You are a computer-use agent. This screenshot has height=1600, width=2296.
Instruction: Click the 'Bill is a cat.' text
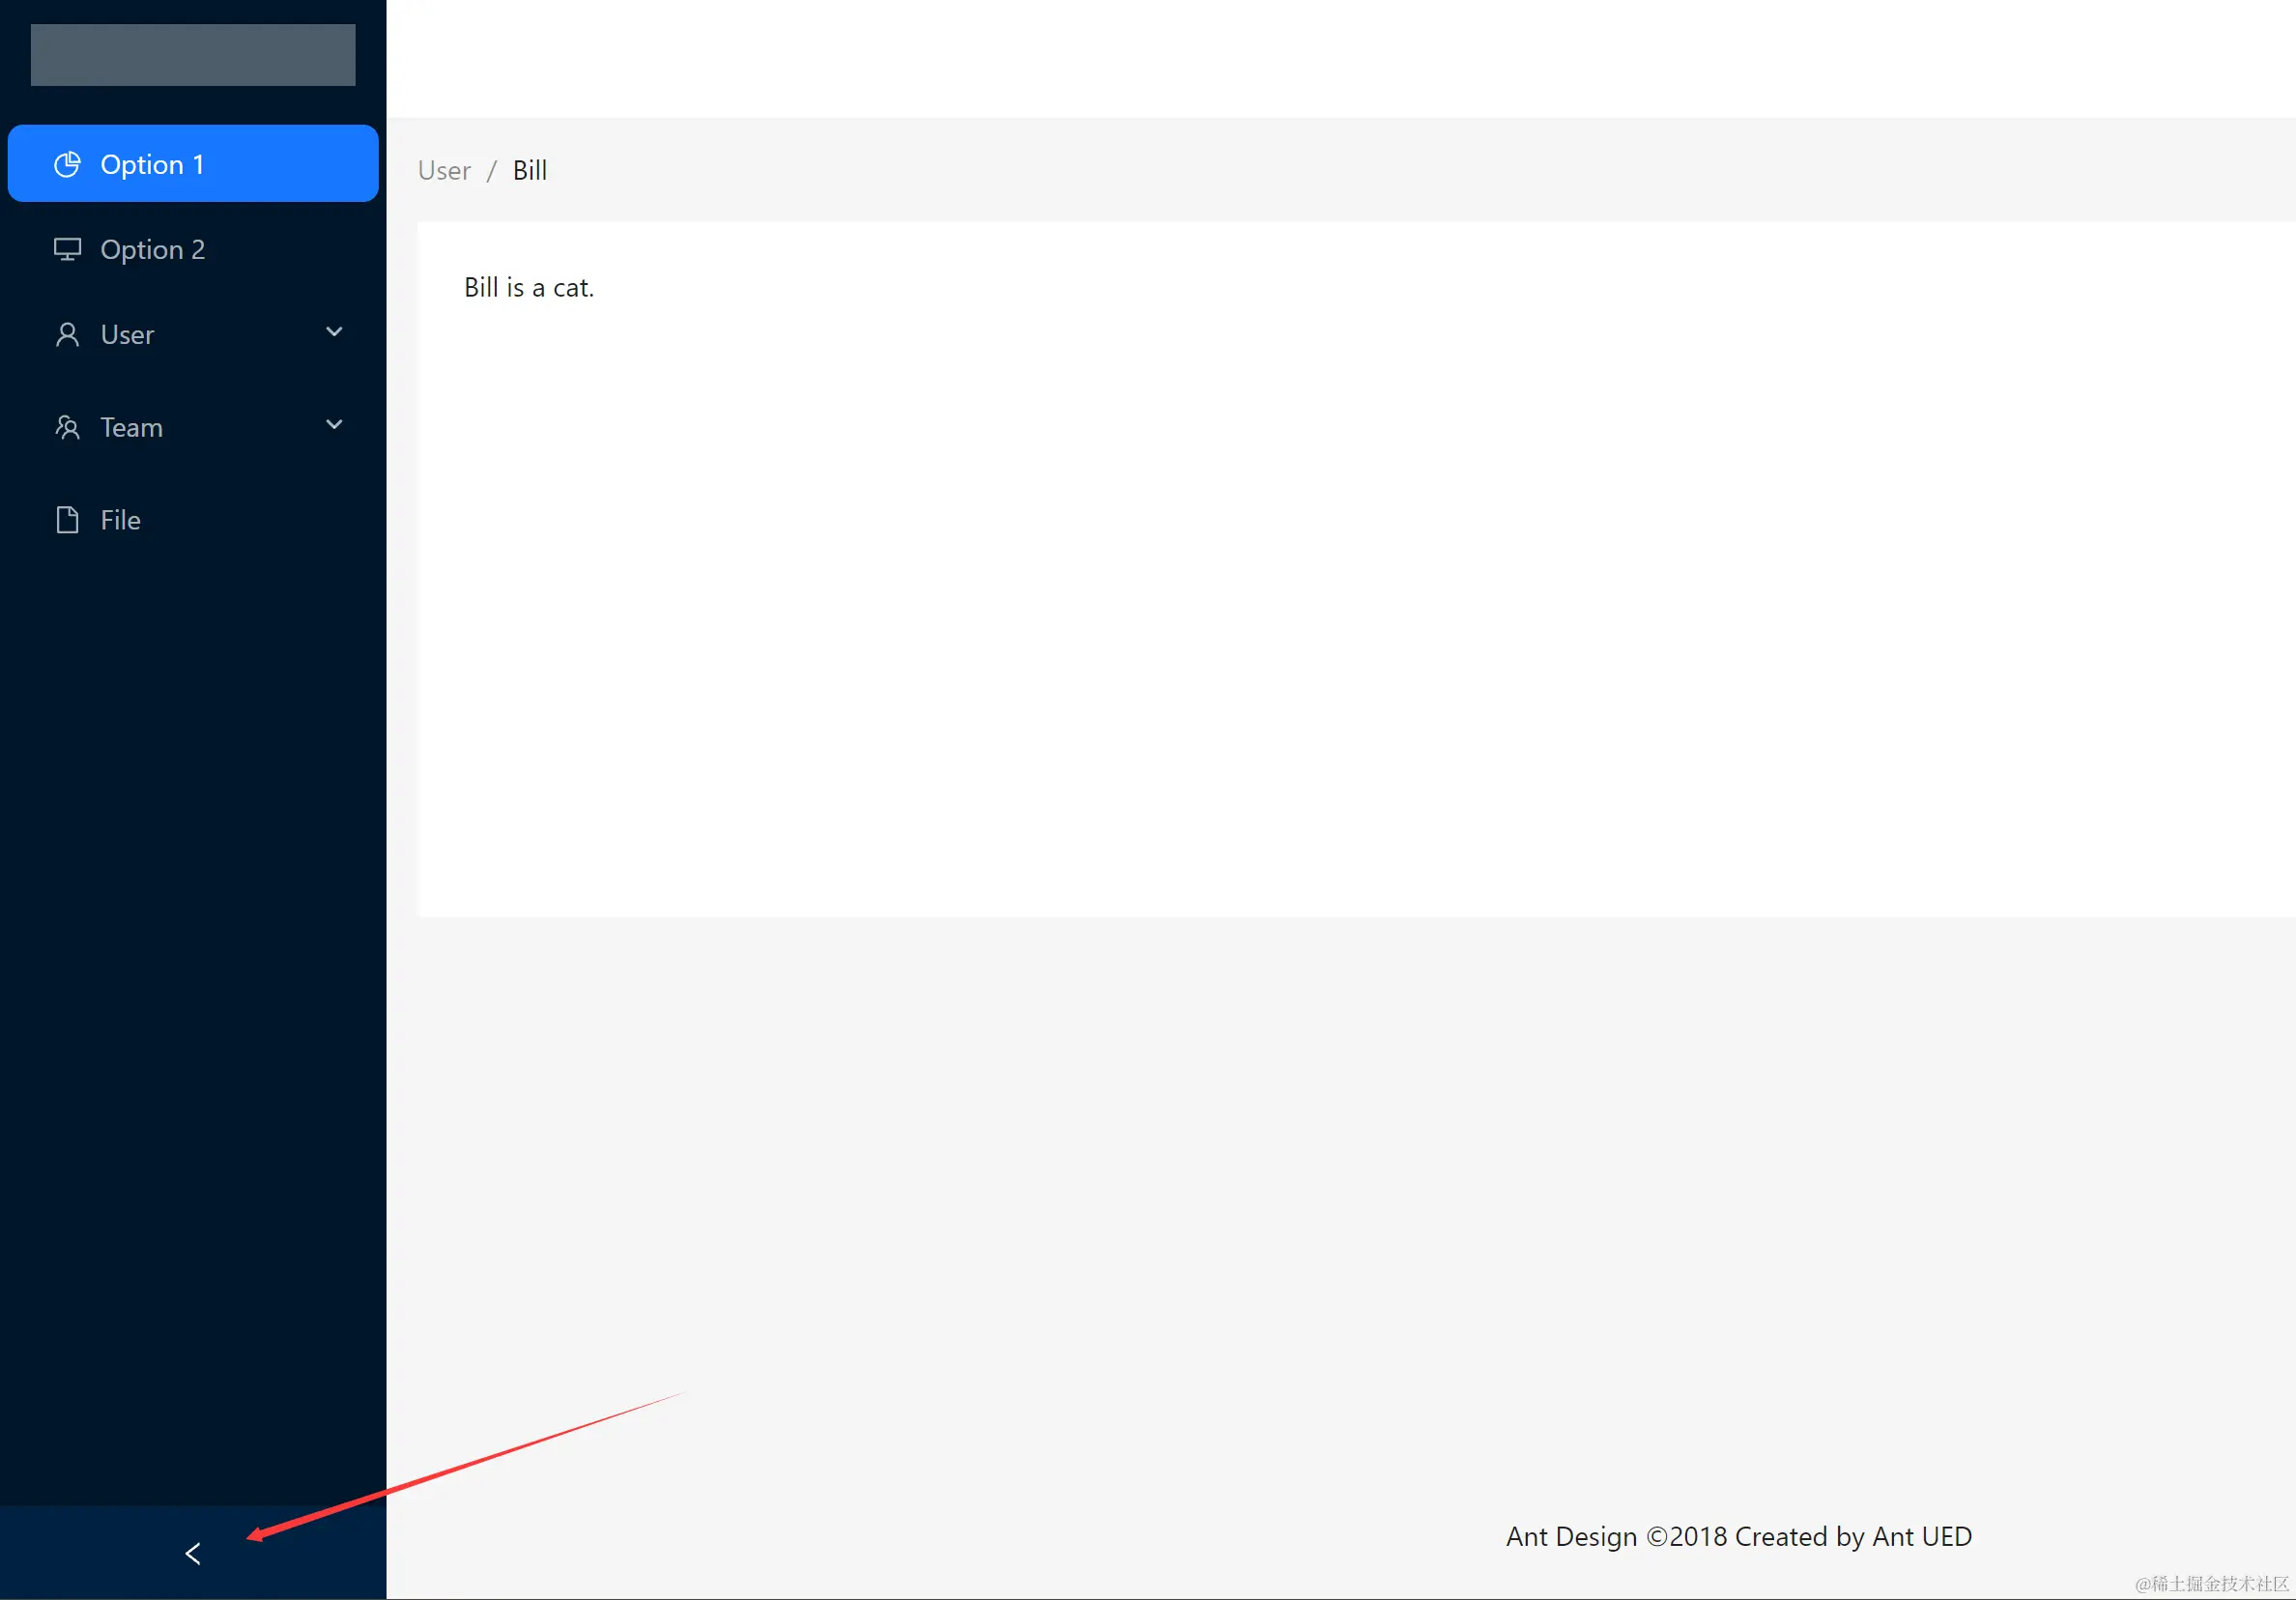click(x=528, y=288)
